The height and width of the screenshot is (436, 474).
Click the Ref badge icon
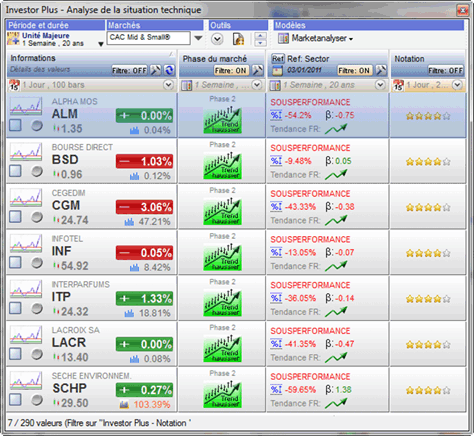tap(278, 59)
